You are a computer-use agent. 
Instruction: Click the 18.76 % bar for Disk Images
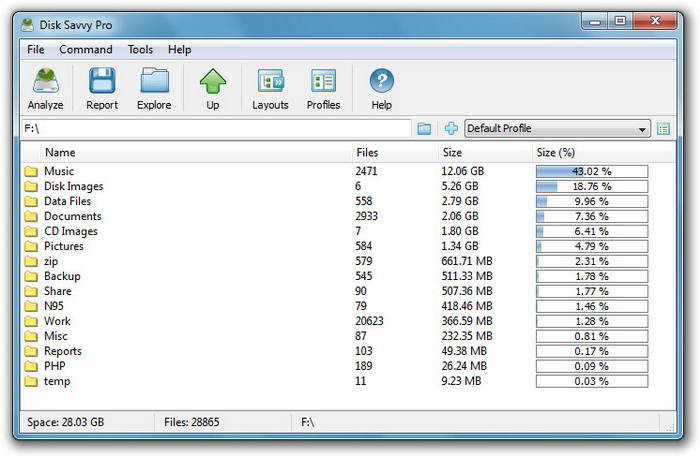pyautogui.click(x=592, y=186)
